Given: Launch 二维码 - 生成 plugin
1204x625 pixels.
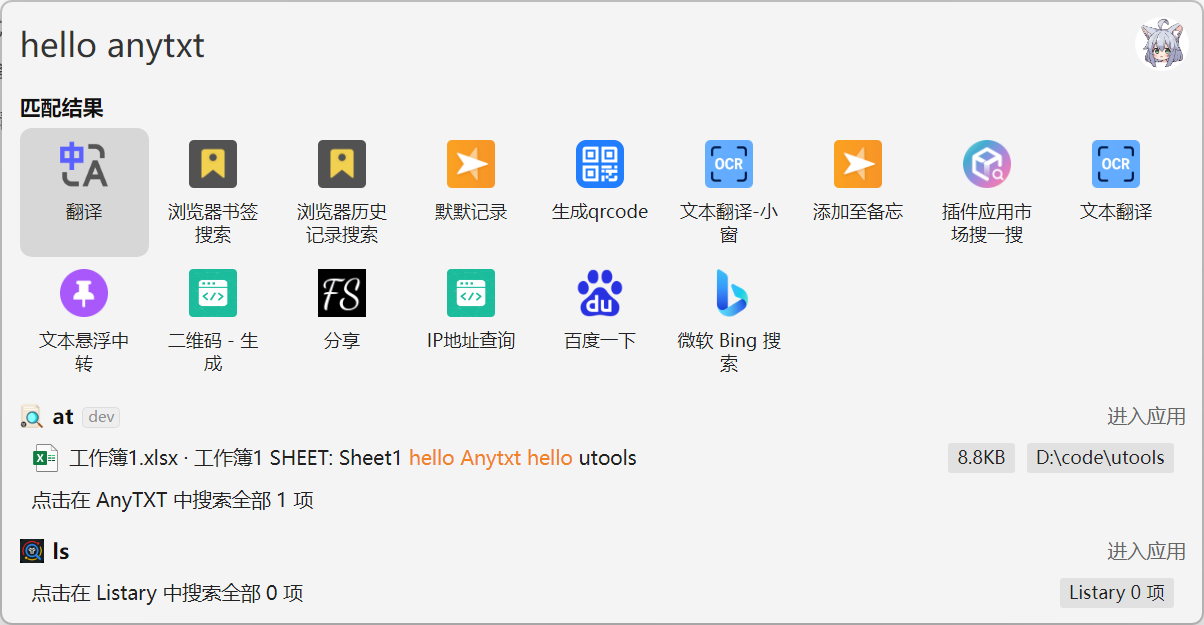Looking at the screenshot, I should coord(213,320).
